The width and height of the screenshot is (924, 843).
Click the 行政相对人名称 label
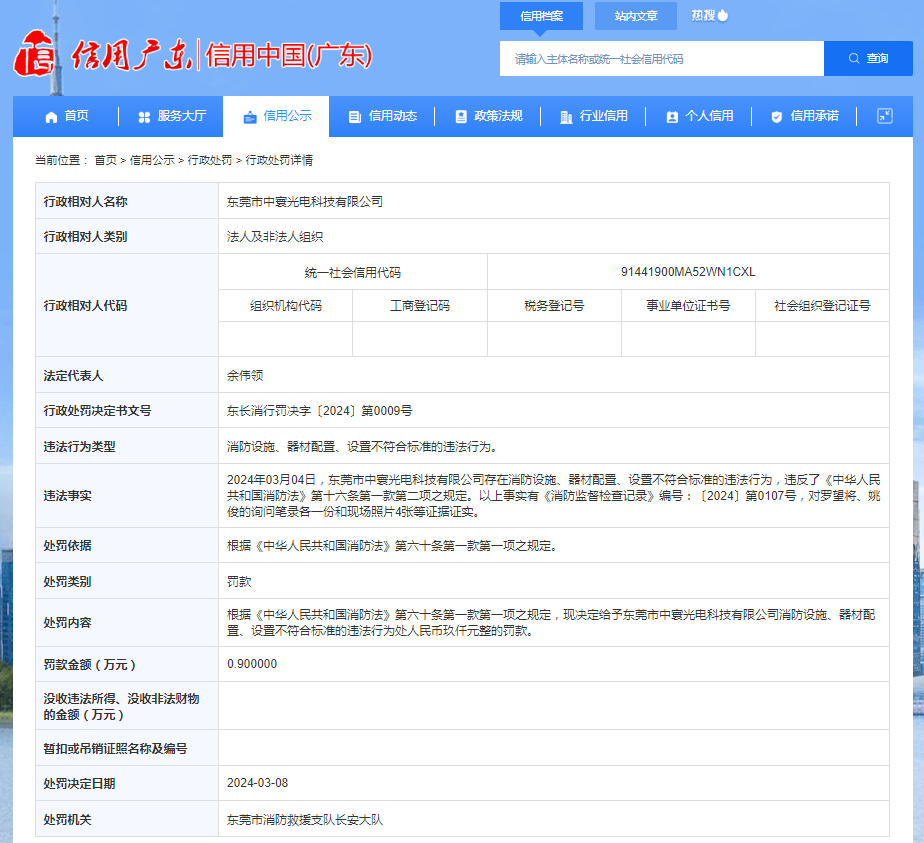(x=85, y=202)
